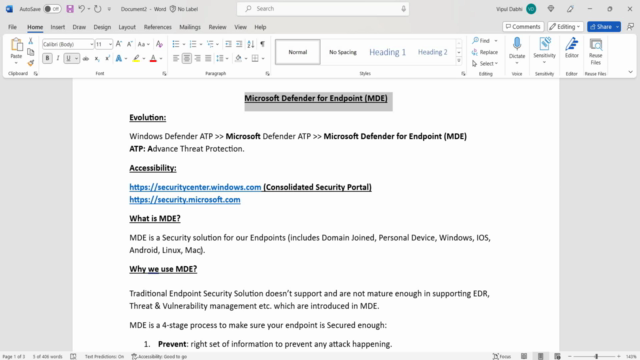Image resolution: width=640 pixels, height=360 pixels.
Task: Increase paragraph indent
Action: [239, 44]
